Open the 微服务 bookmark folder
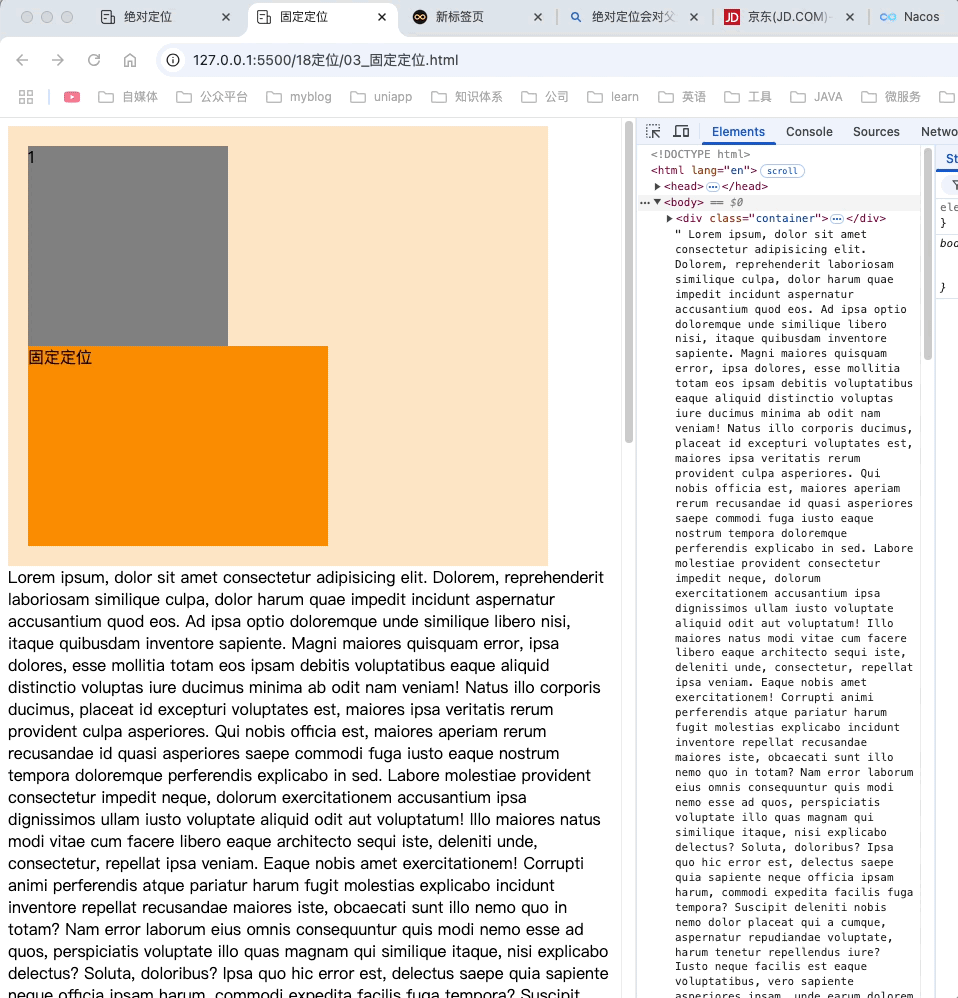The image size is (958, 998). tap(891, 97)
